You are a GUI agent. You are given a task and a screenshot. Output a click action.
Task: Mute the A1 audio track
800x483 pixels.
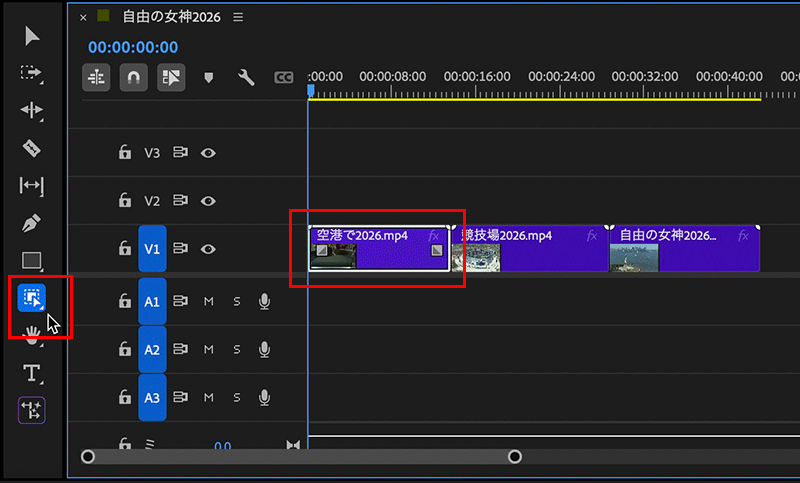[209, 301]
